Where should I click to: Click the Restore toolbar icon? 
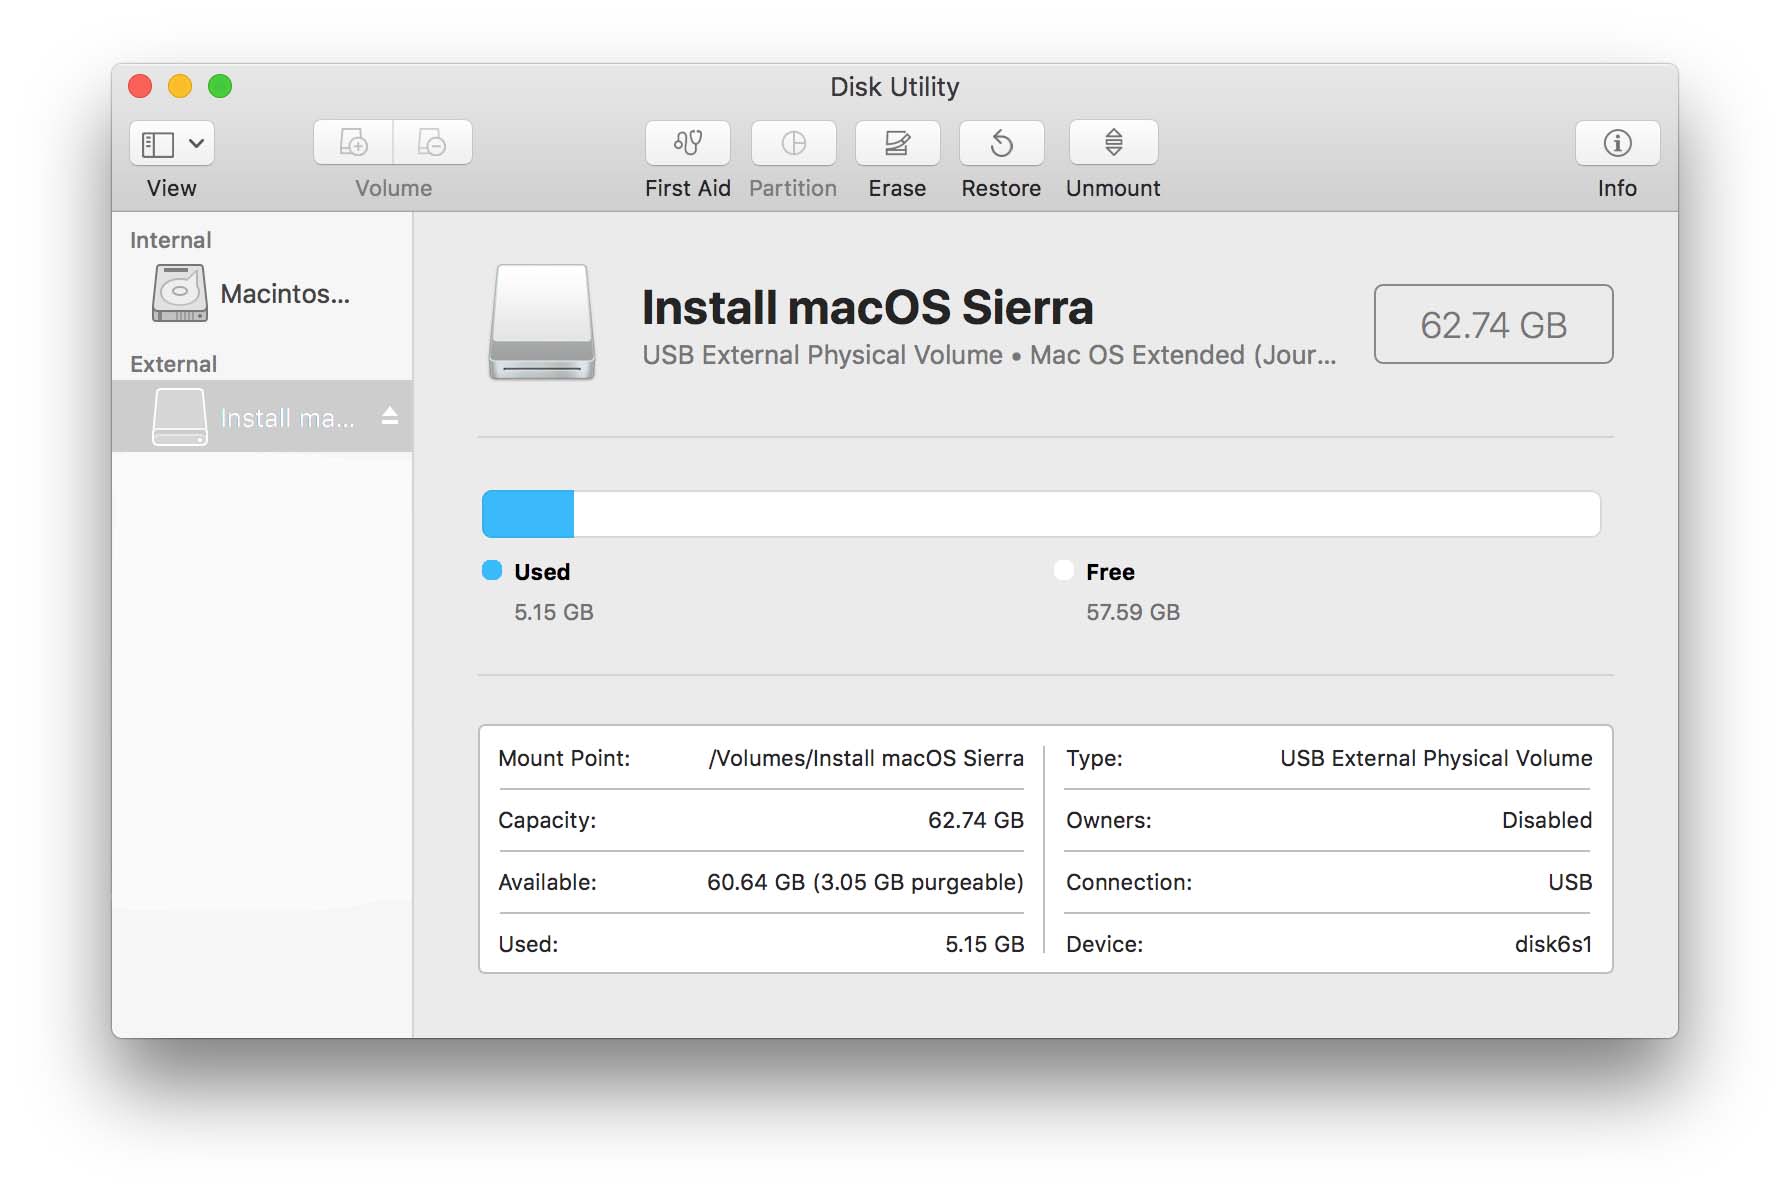pyautogui.click(x=1001, y=143)
